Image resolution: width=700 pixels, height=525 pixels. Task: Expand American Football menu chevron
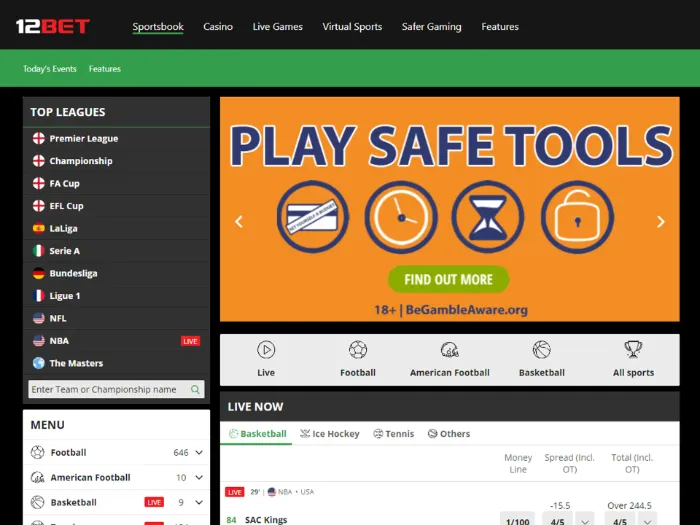point(199,477)
